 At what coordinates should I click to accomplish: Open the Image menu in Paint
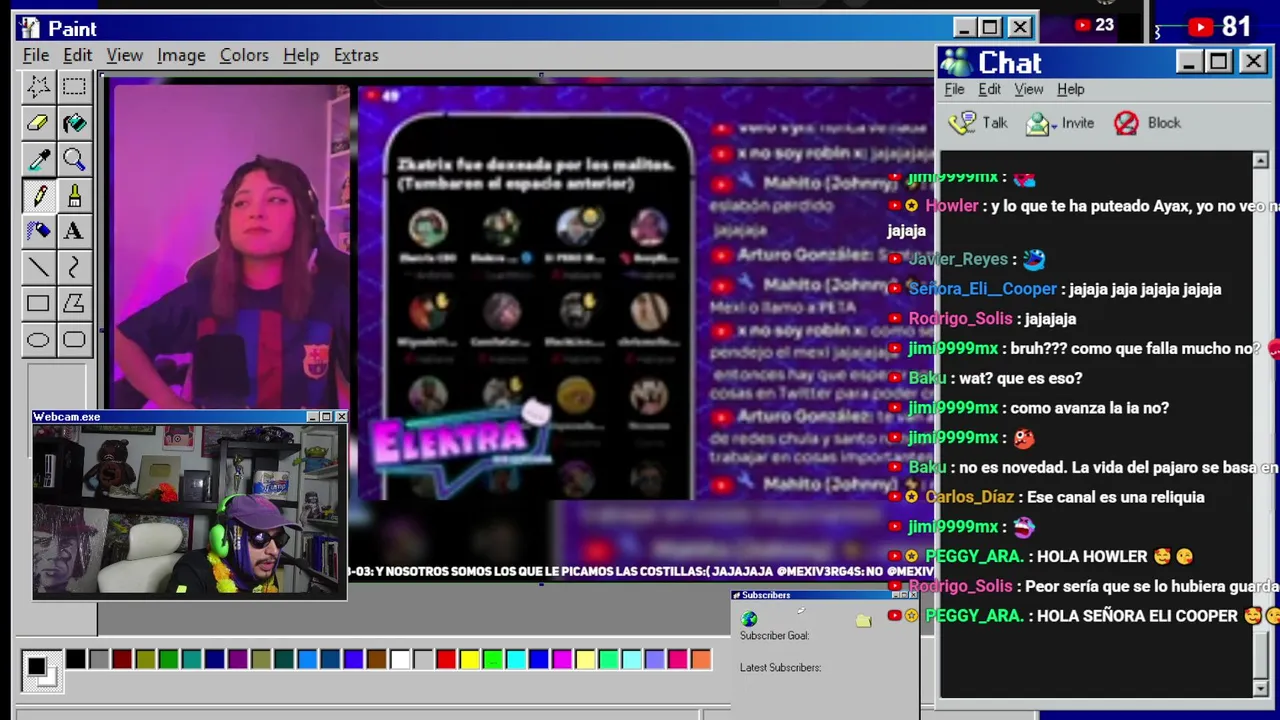pos(181,55)
